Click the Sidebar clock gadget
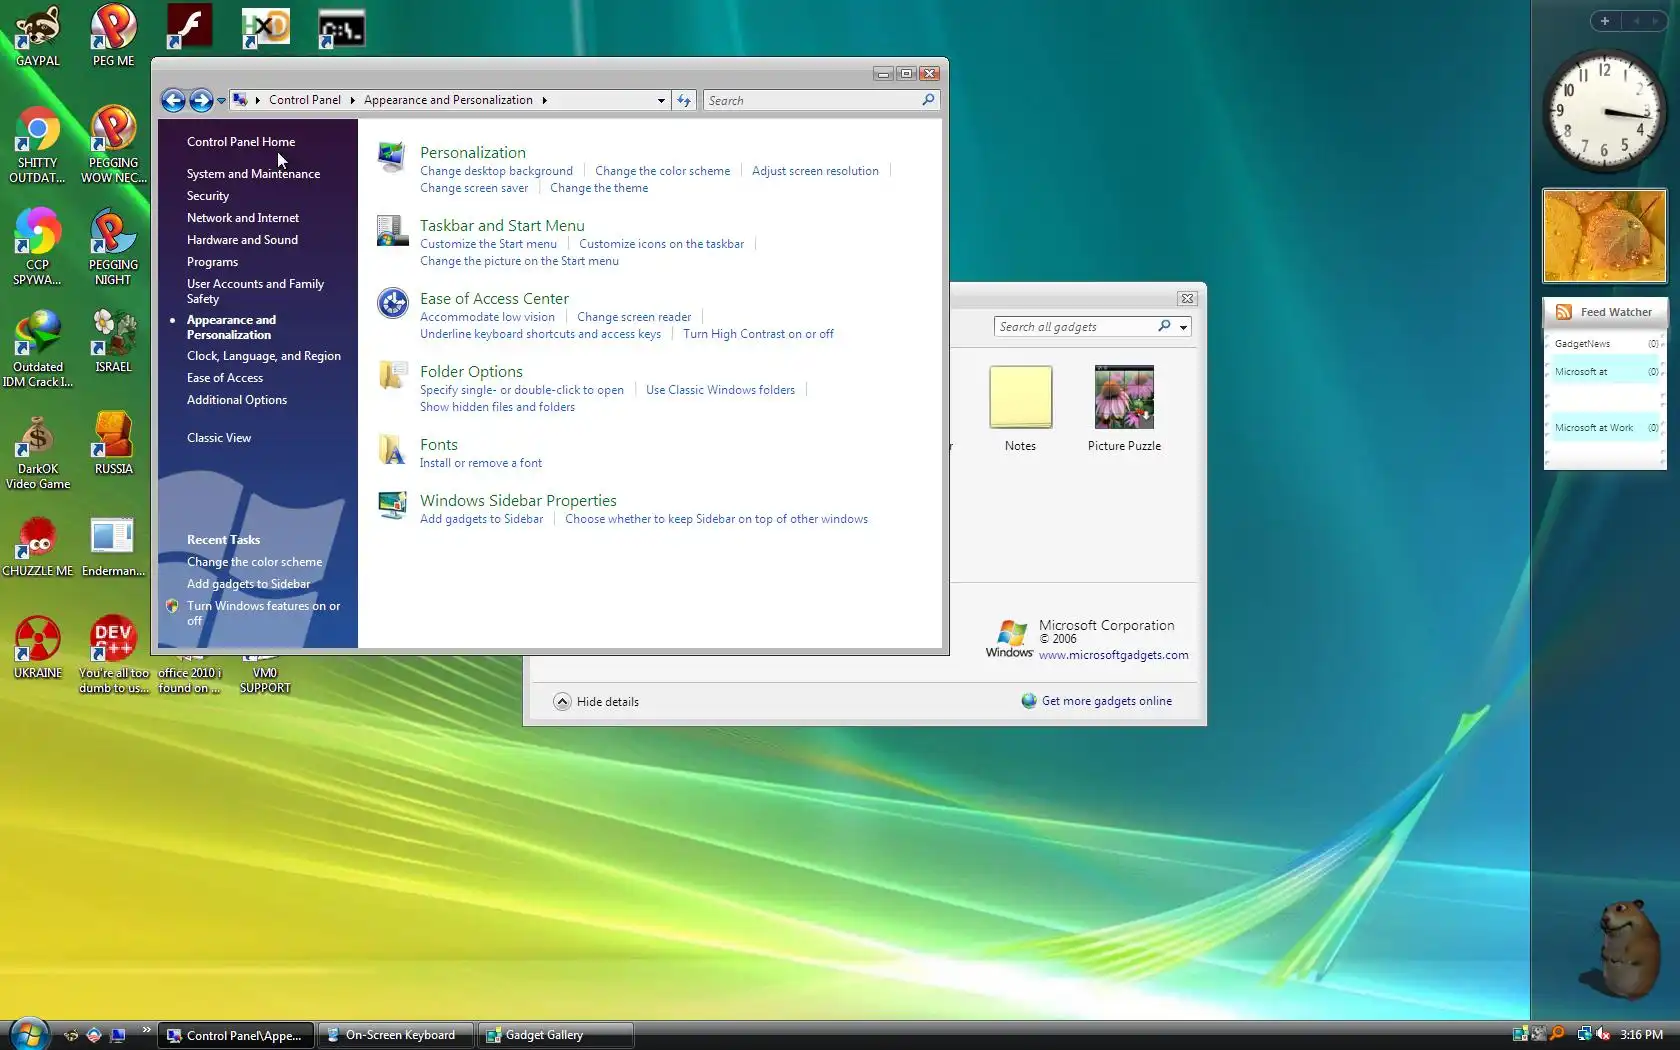Viewport: 1680px width, 1050px height. (1604, 110)
